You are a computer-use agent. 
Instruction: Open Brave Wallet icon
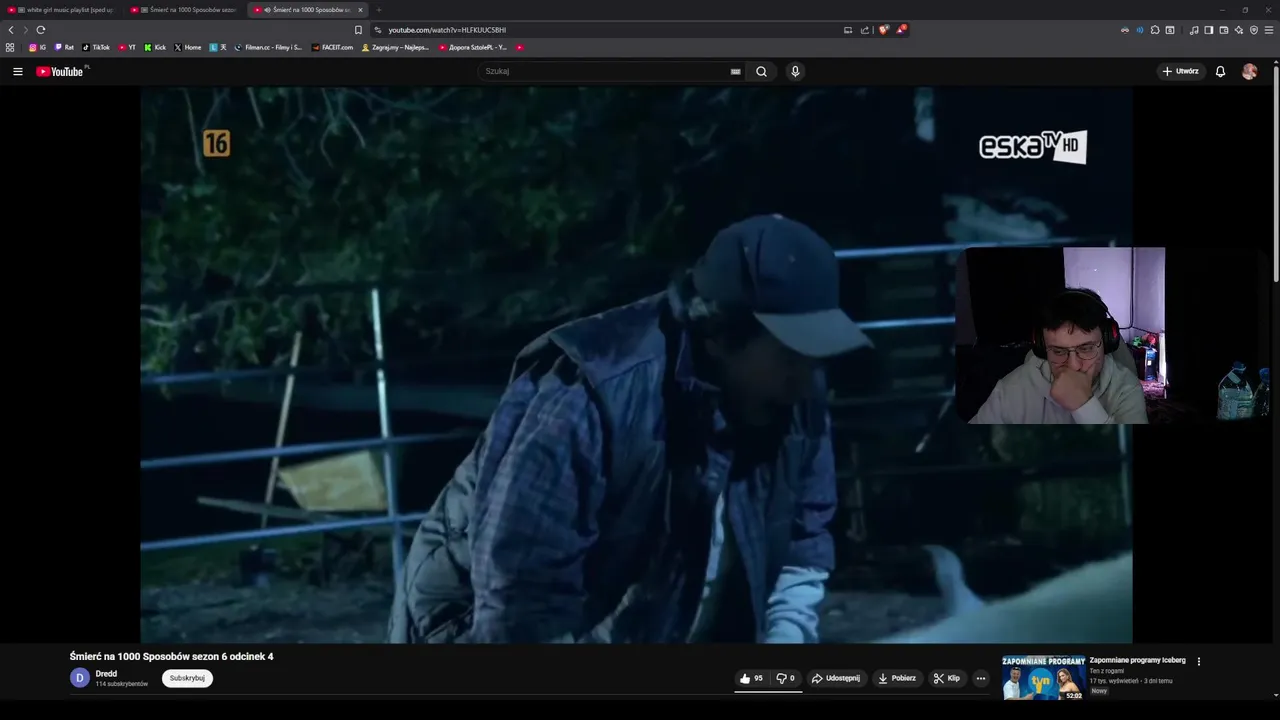[1224, 30]
